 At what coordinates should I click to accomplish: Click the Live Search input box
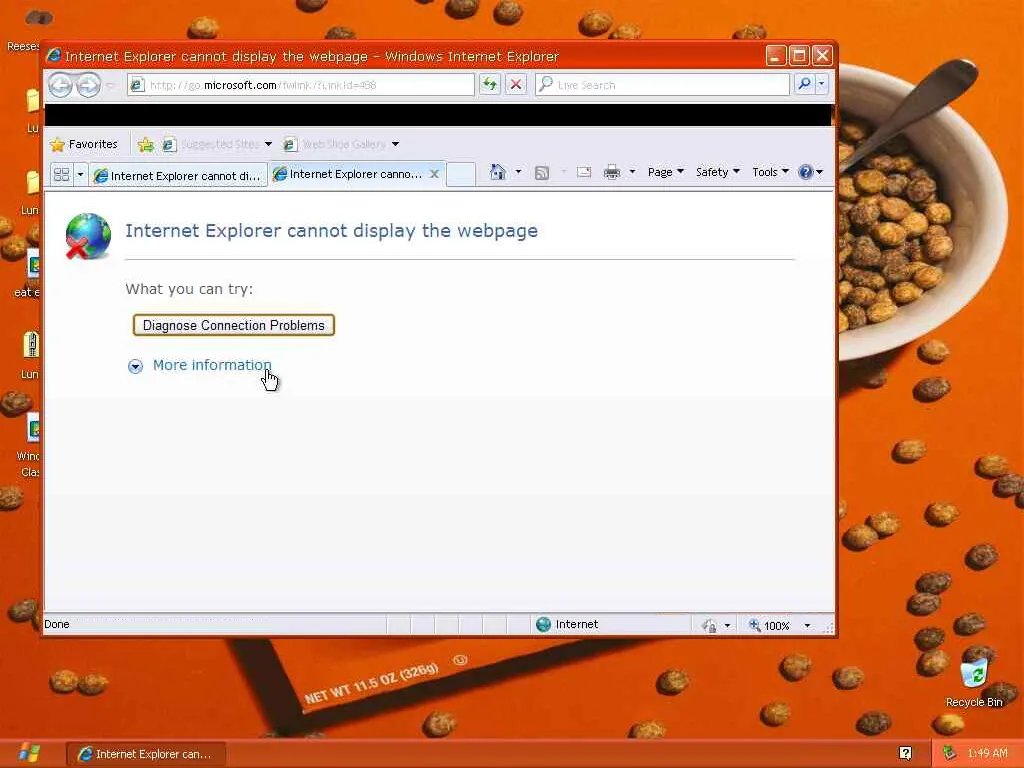point(662,85)
